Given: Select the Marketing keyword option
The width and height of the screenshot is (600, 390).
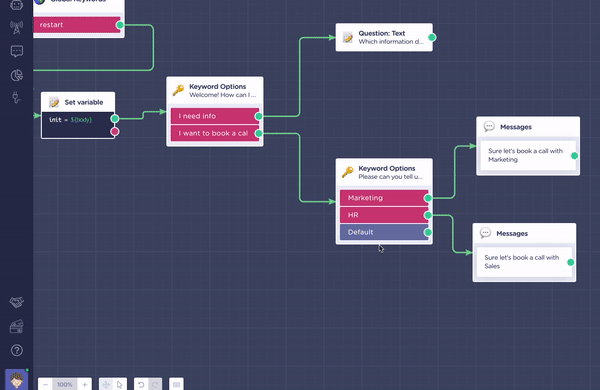Looking at the screenshot, I should coord(384,198).
